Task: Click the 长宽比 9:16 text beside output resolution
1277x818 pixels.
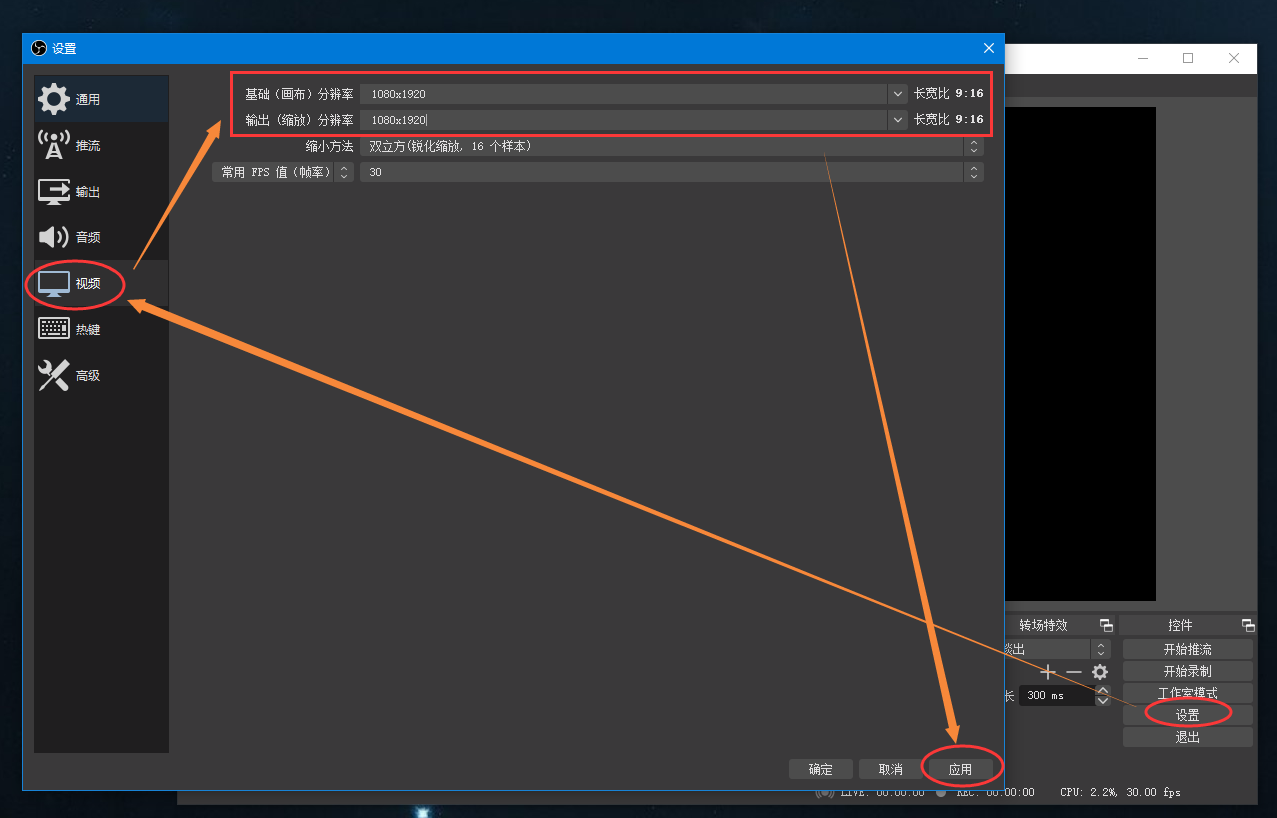Action: point(948,120)
